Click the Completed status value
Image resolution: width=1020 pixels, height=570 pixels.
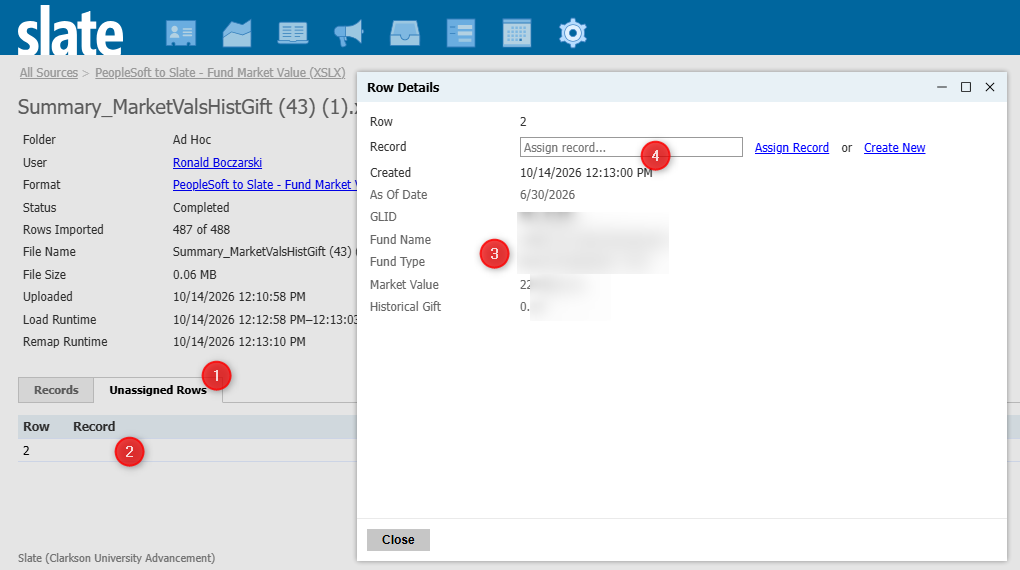pos(201,208)
